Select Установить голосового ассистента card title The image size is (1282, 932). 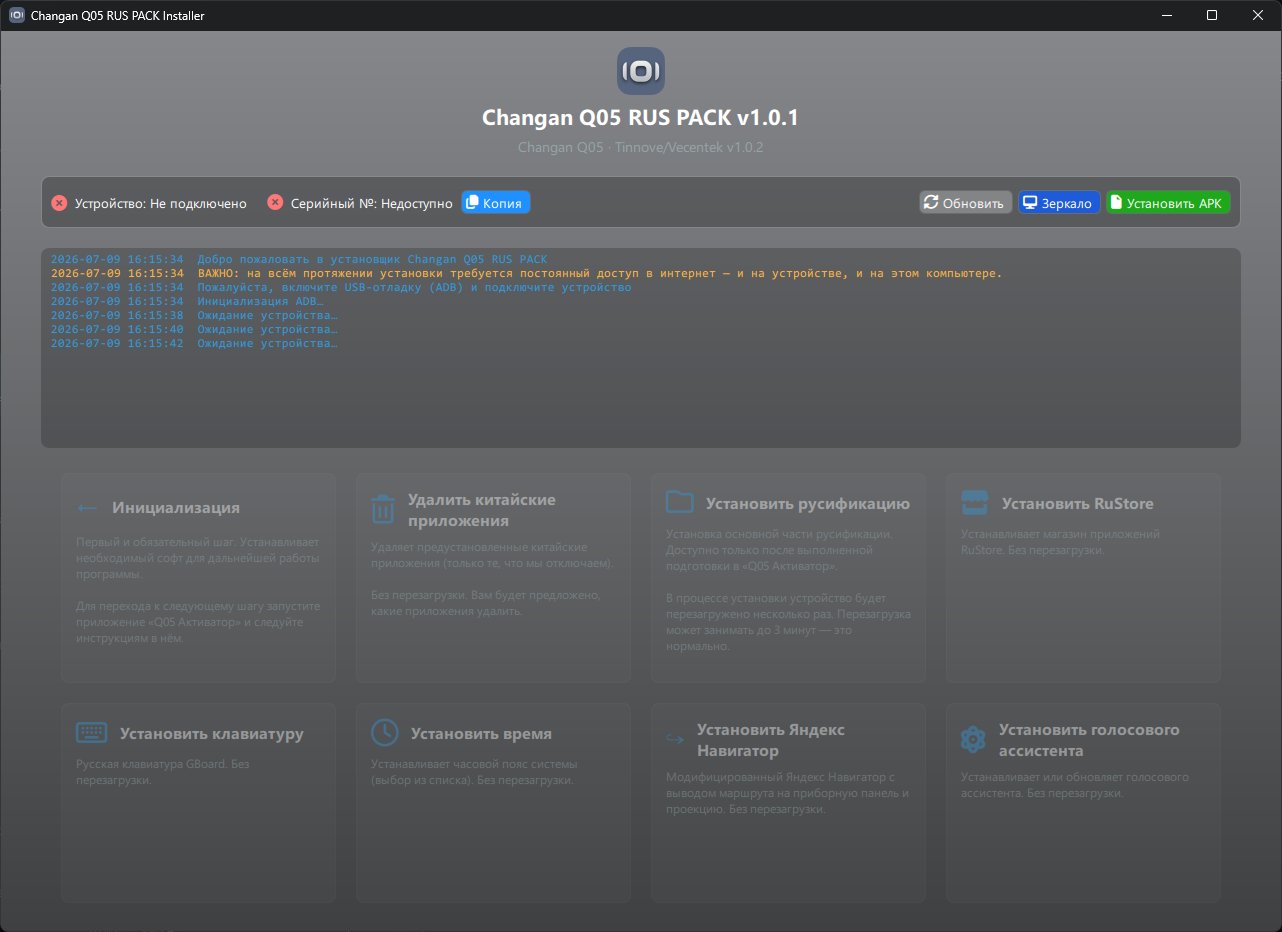1089,740
